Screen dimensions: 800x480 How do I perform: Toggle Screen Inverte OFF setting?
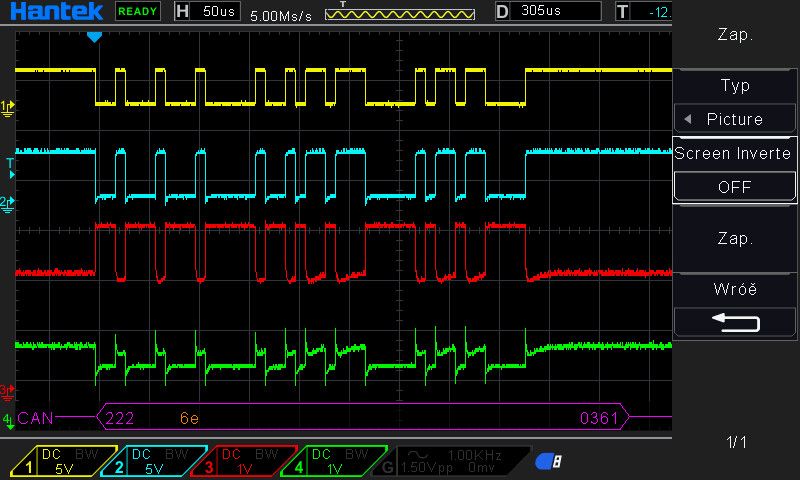pos(735,187)
